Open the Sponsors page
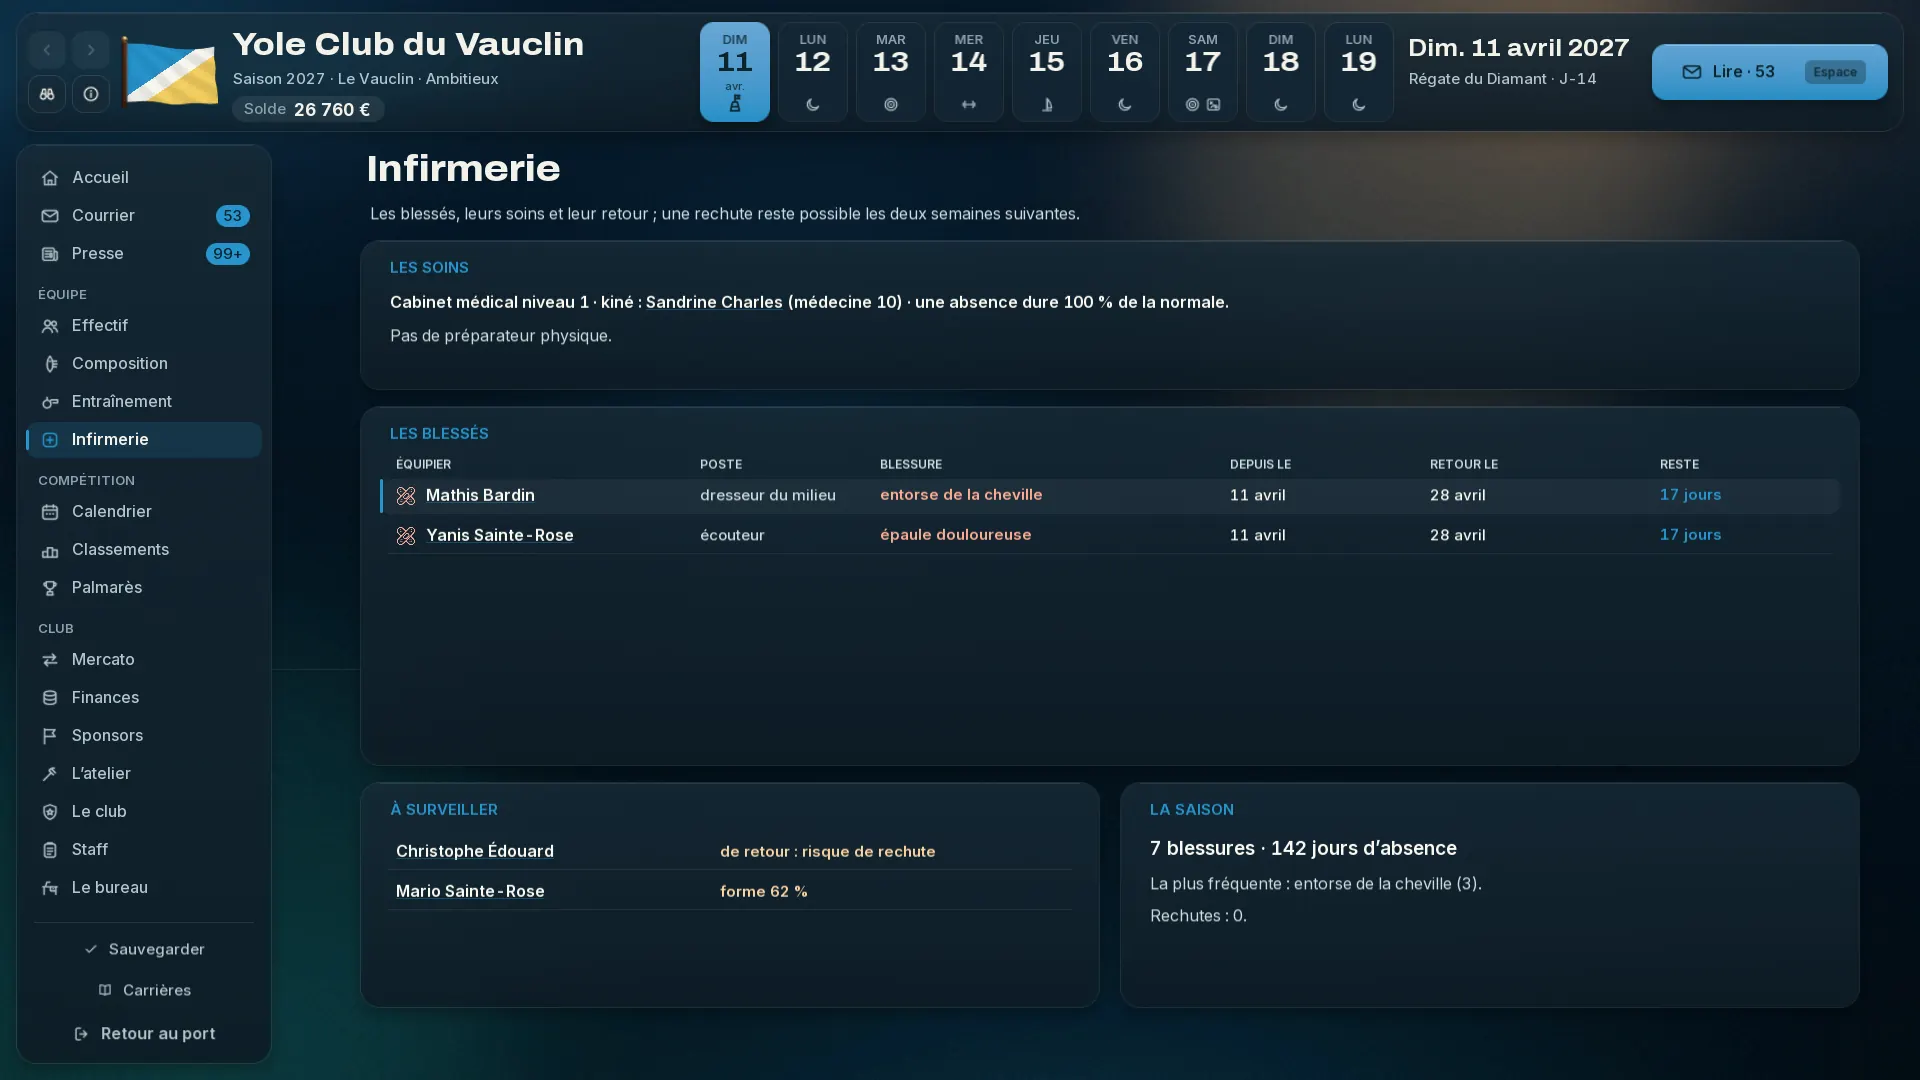The image size is (1920, 1080). [144, 736]
